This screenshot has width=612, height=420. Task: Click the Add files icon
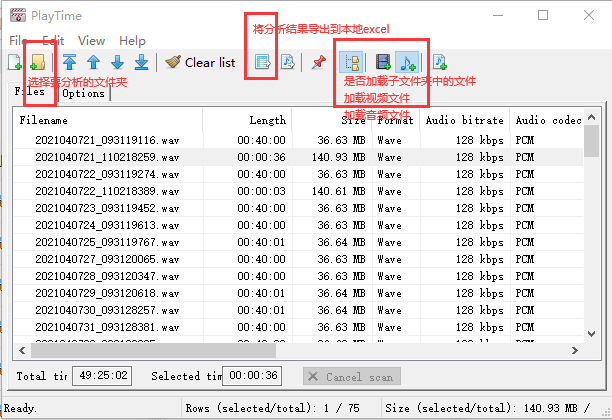tap(15, 62)
